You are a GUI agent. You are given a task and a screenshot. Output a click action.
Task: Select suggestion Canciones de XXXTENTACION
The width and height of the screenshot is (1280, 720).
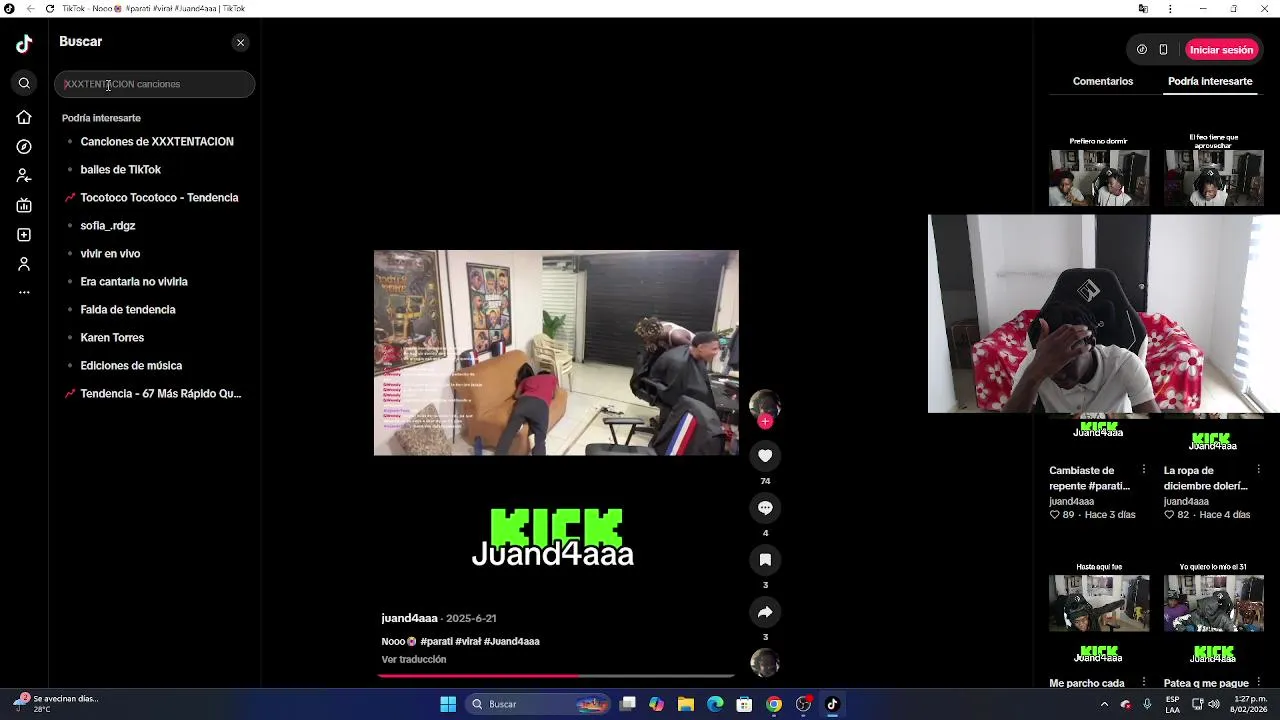click(x=157, y=142)
